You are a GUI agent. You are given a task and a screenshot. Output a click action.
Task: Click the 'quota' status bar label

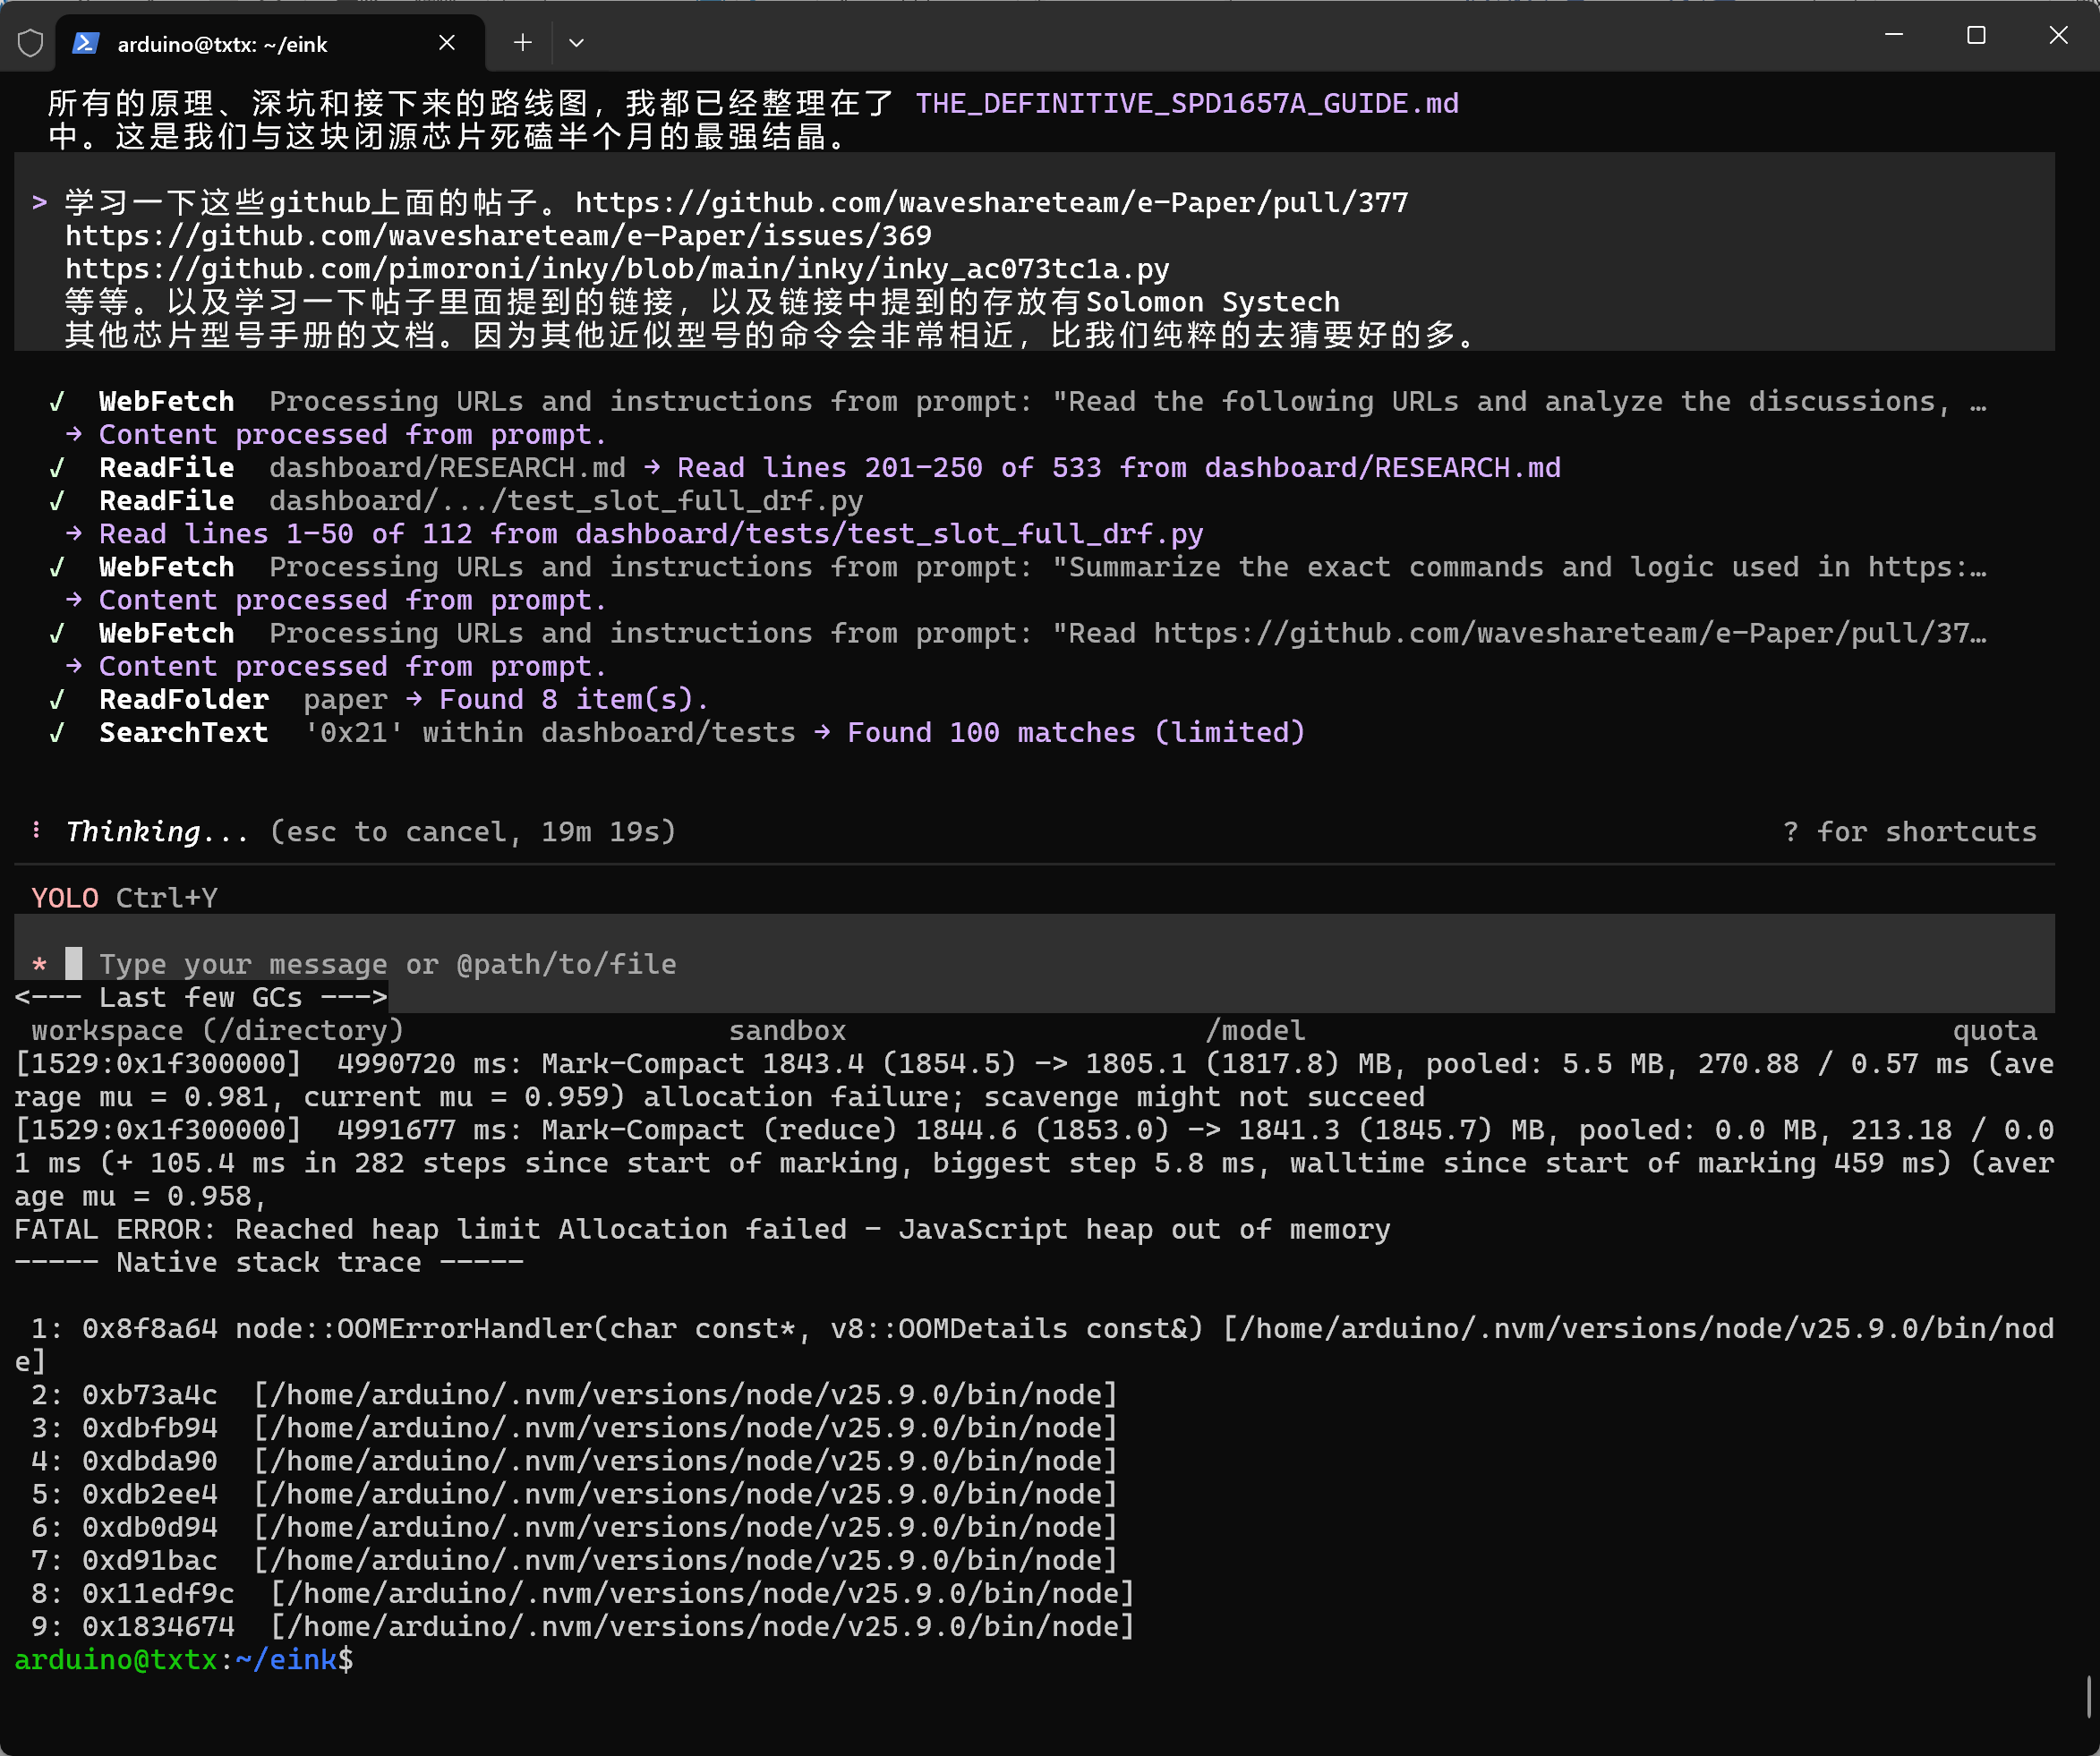(x=1995, y=1030)
